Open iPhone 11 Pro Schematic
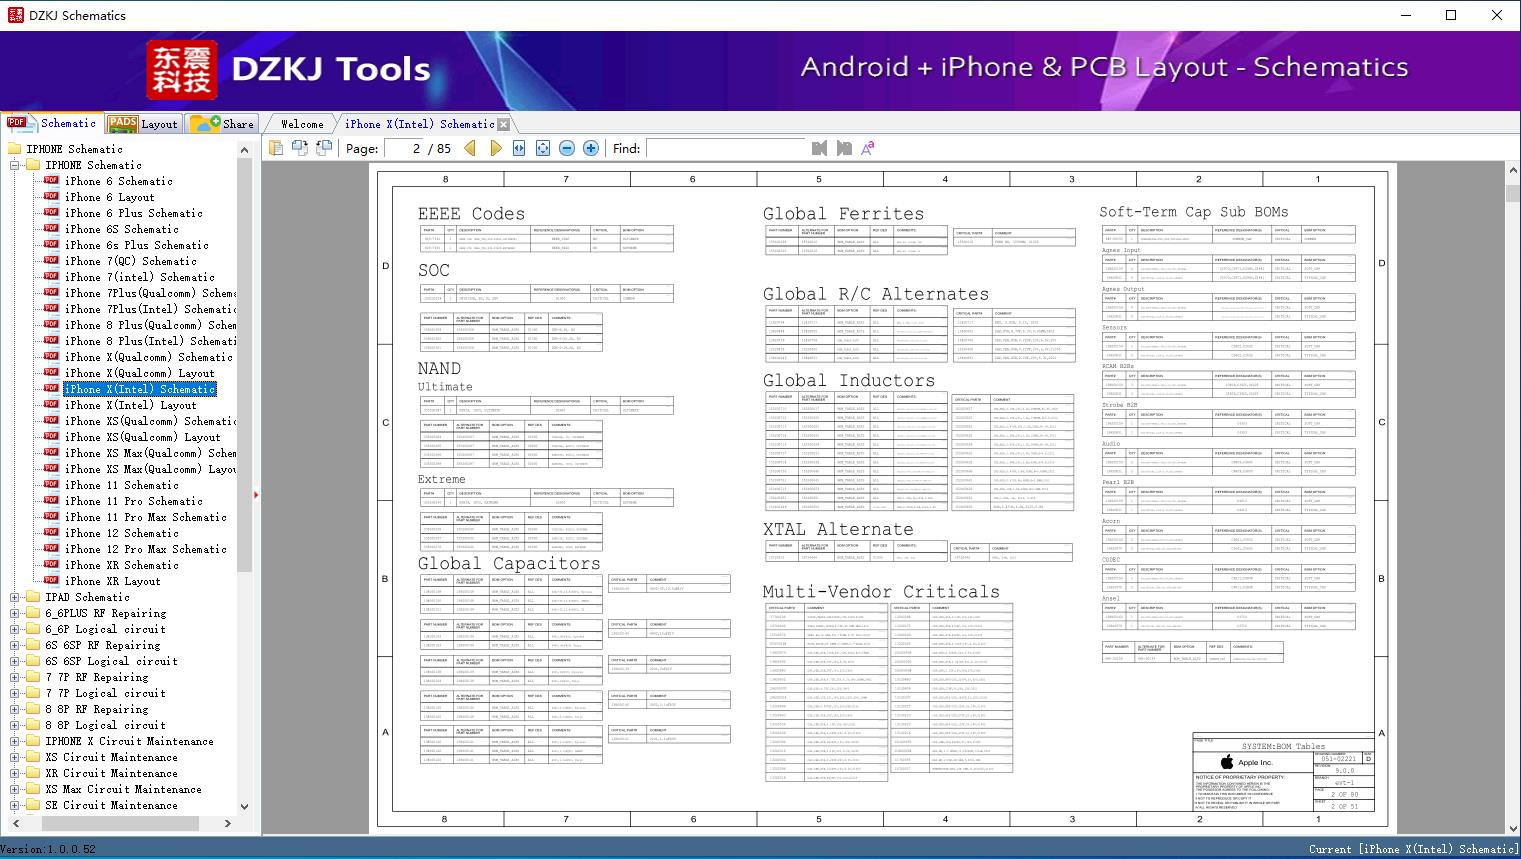The image size is (1521, 859). tap(134, 501)
